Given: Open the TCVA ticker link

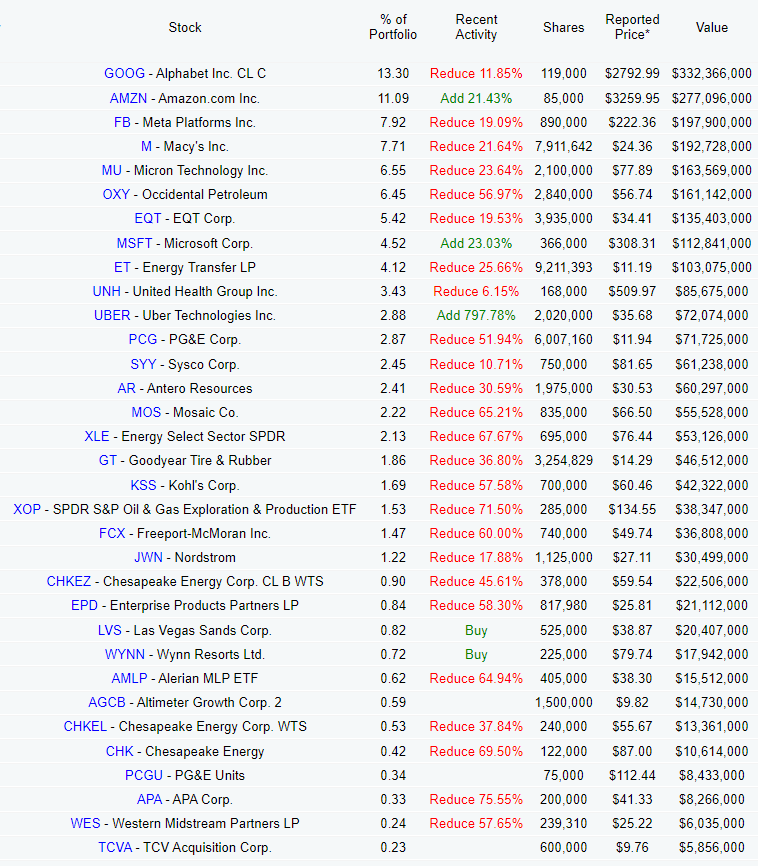Looking at the screenshot, I should 115,847.
